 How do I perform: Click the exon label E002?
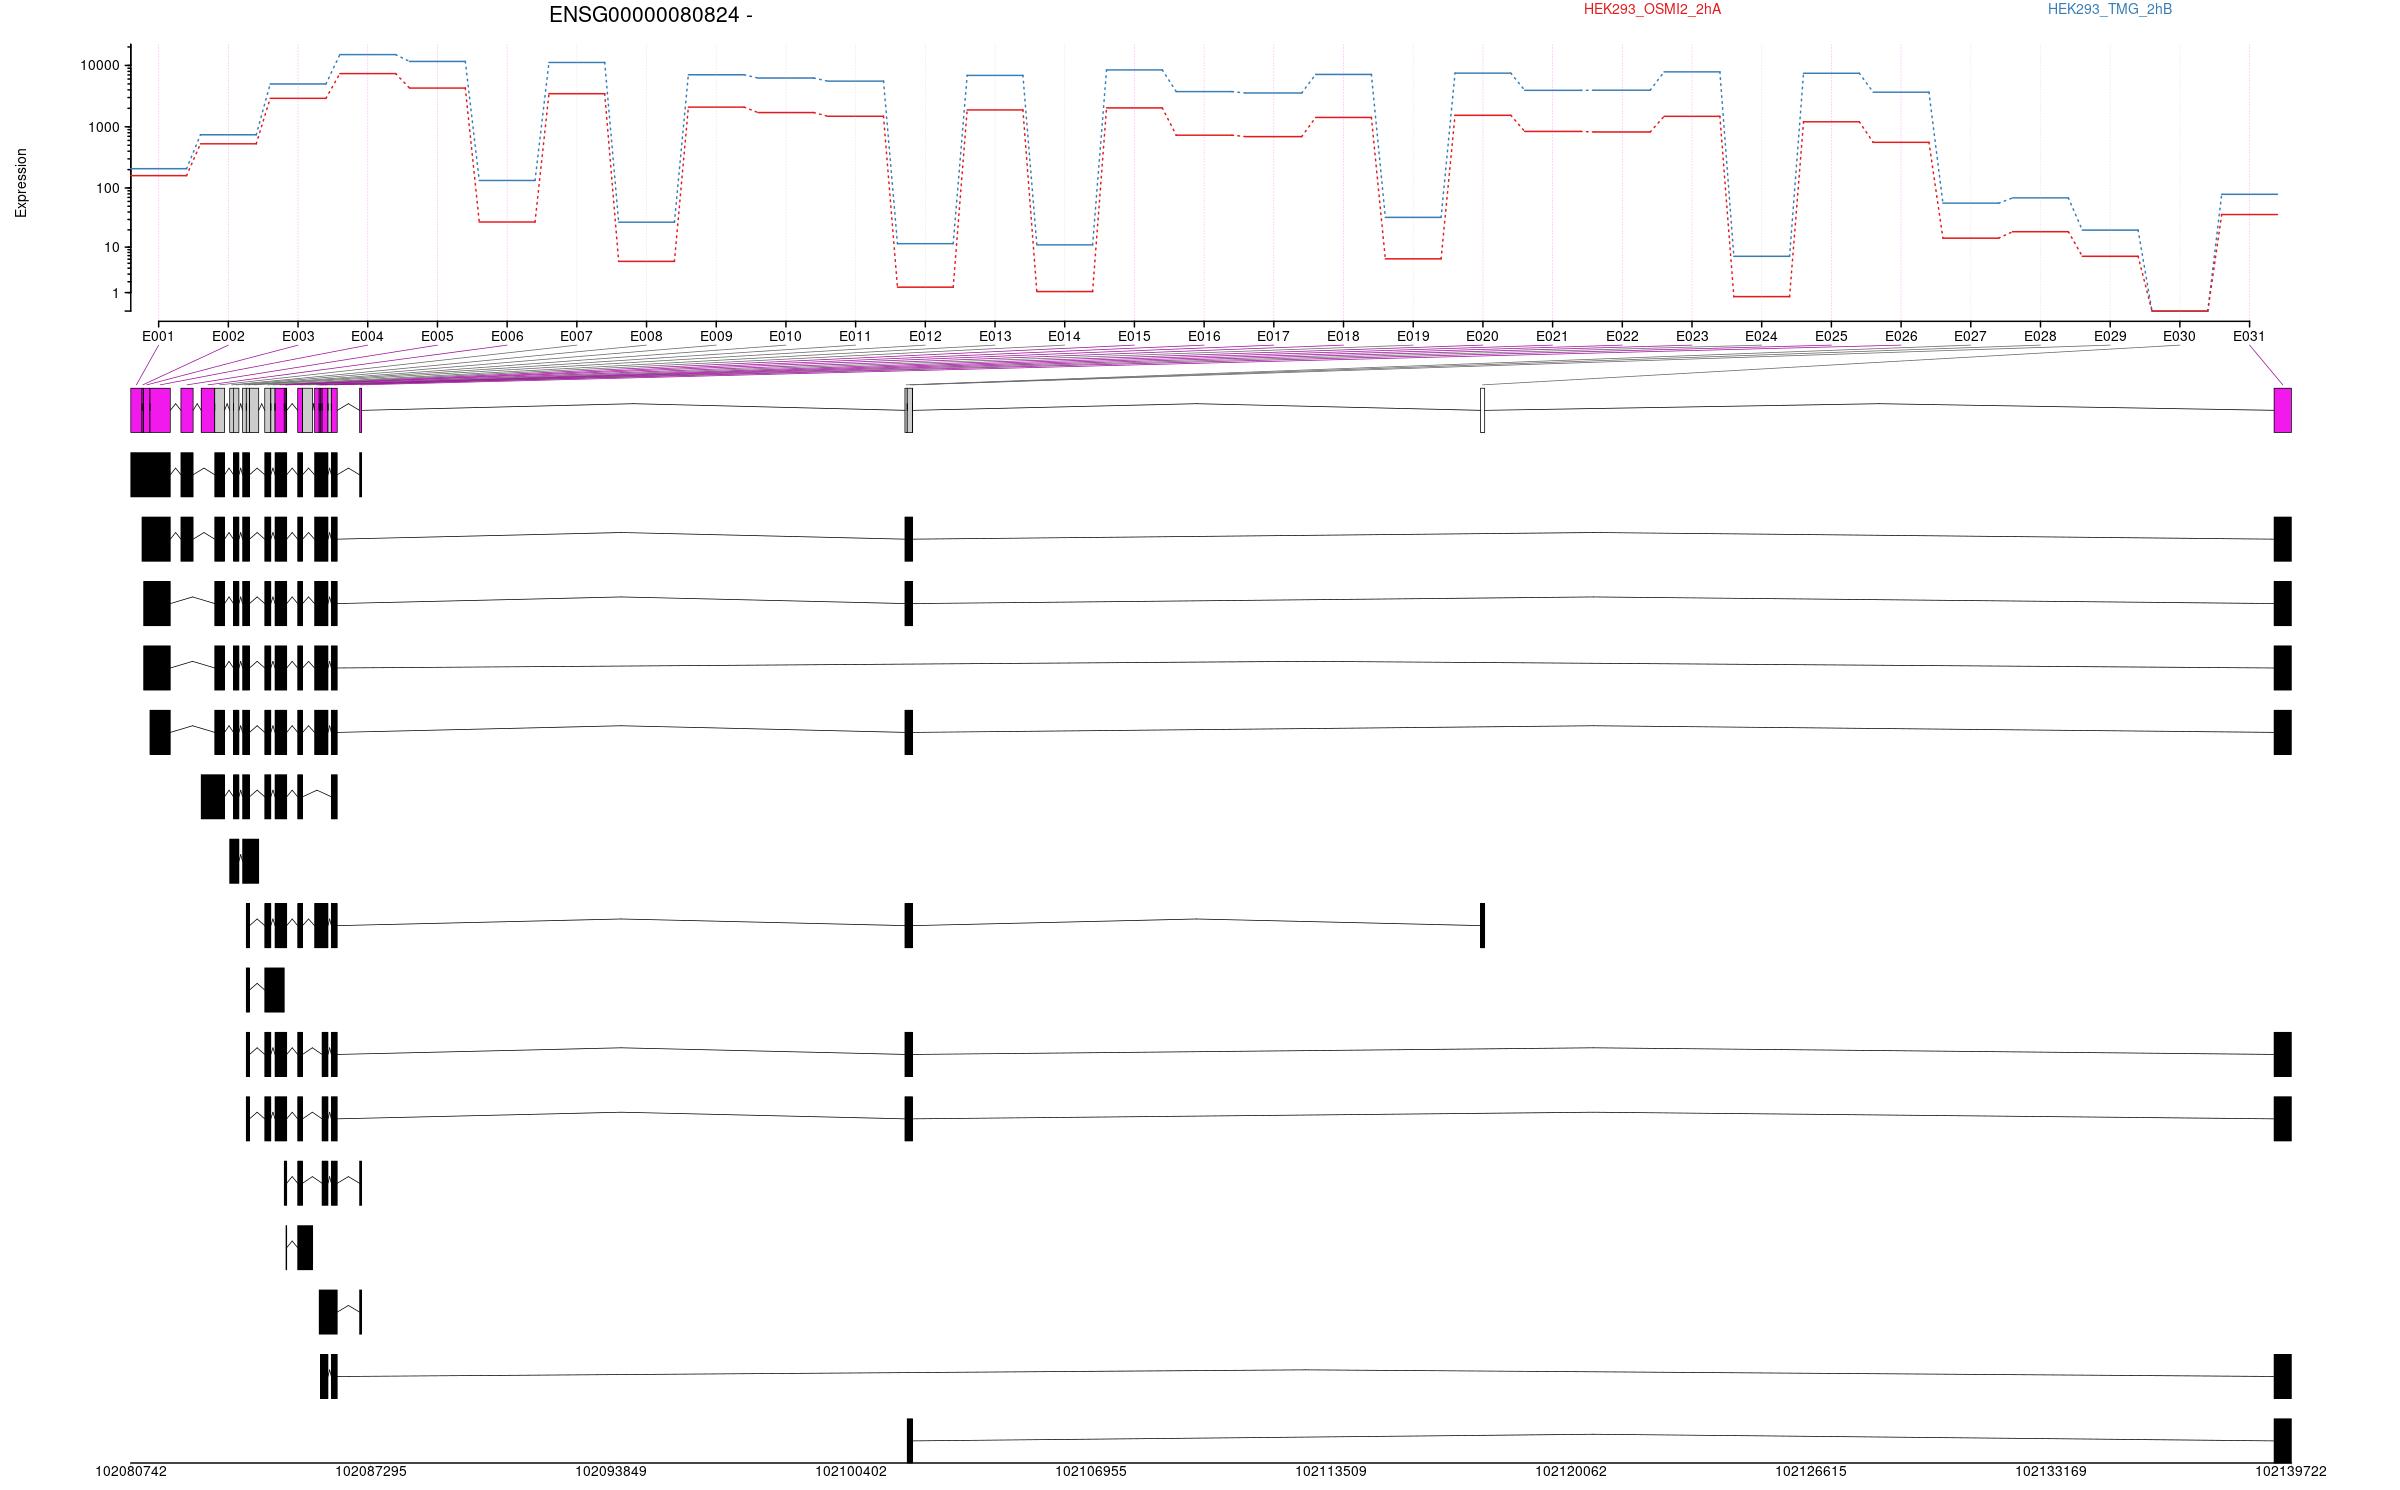coord(228,337)
